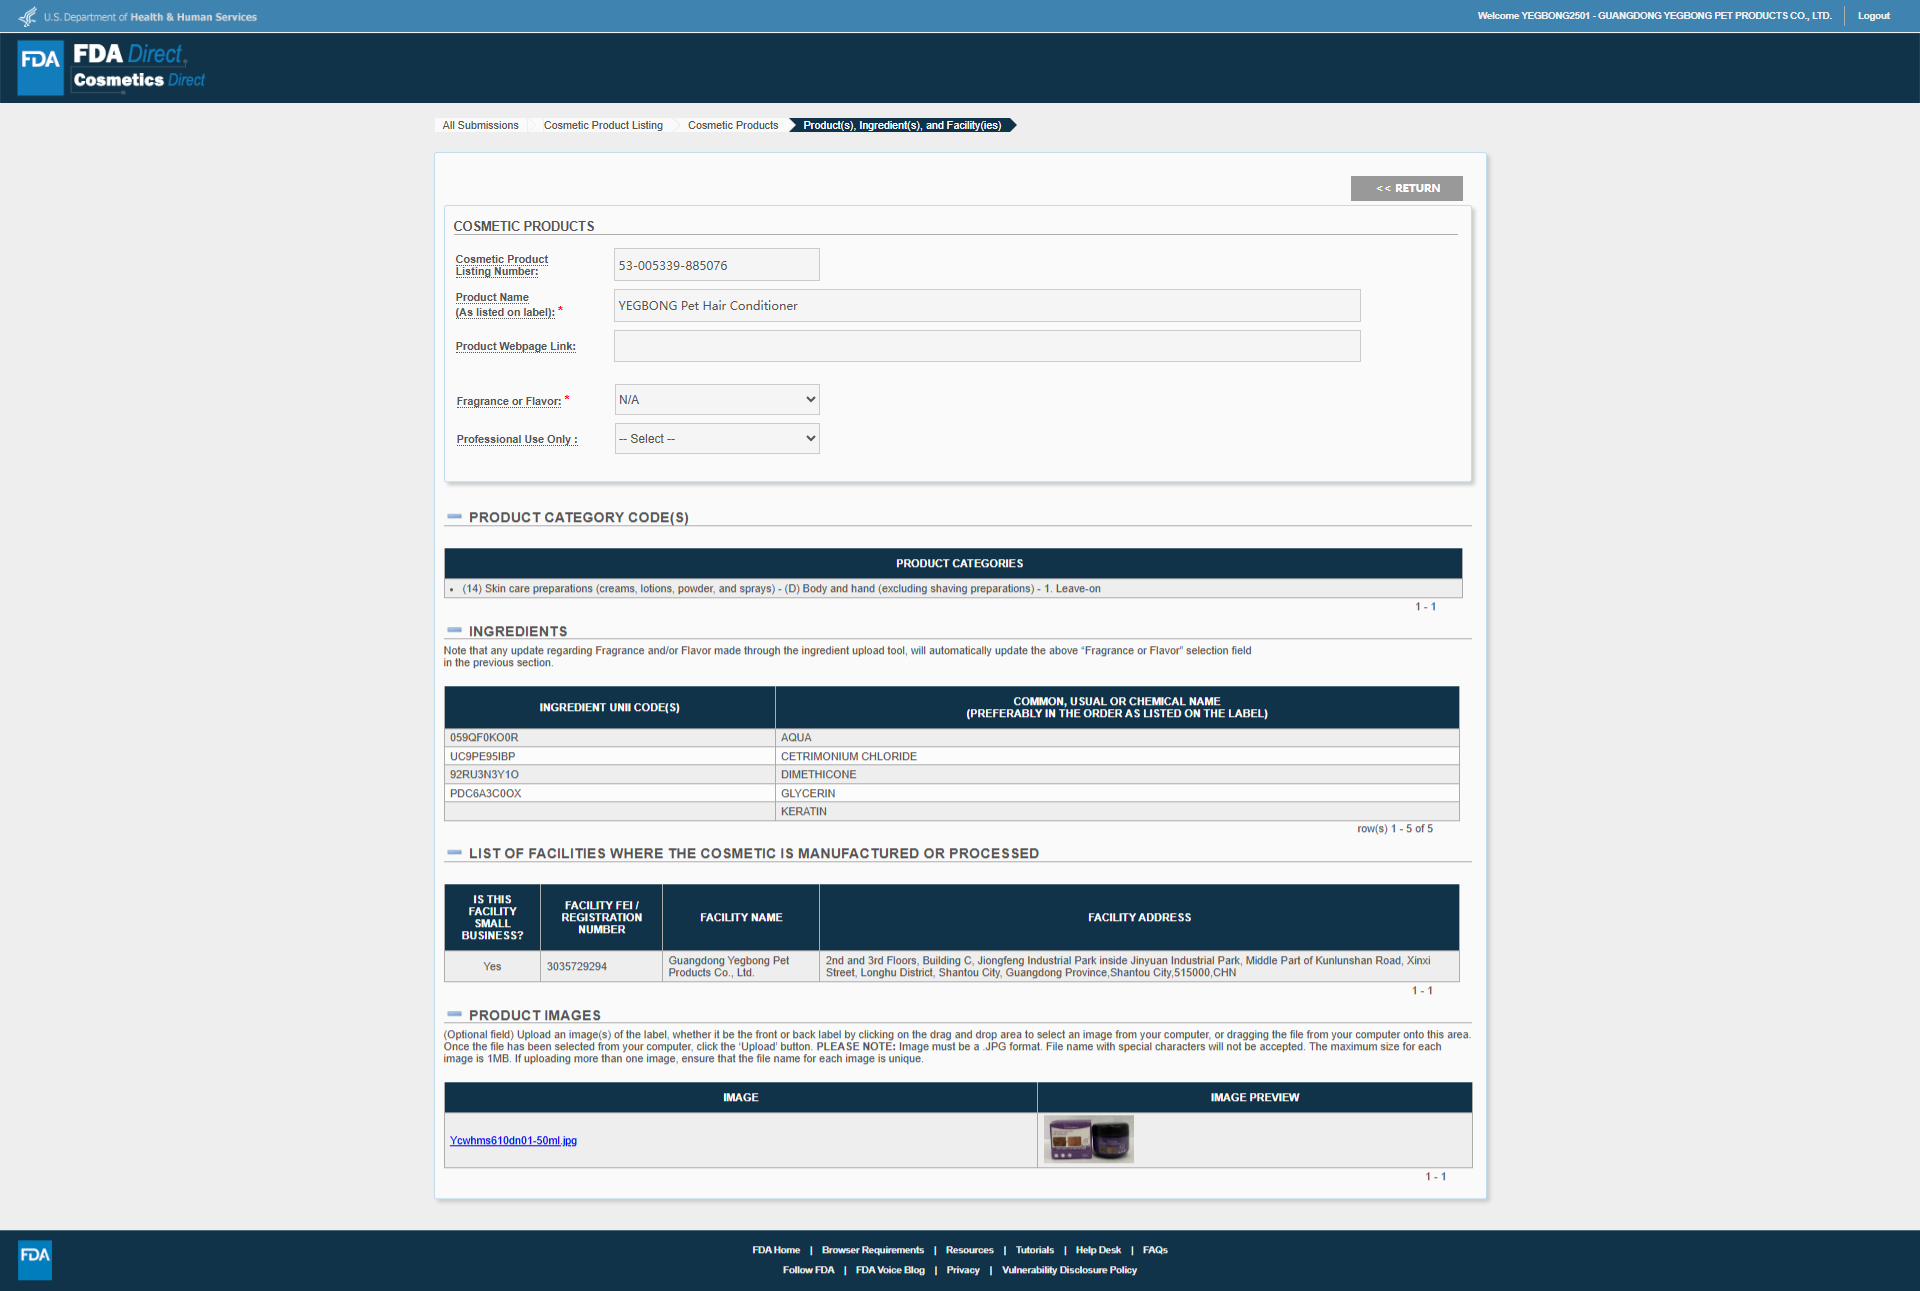Click the Product Categories table header
The width and height of the screenshot is (1920, 1291).
pyautogui.click(x=953, y=564)
